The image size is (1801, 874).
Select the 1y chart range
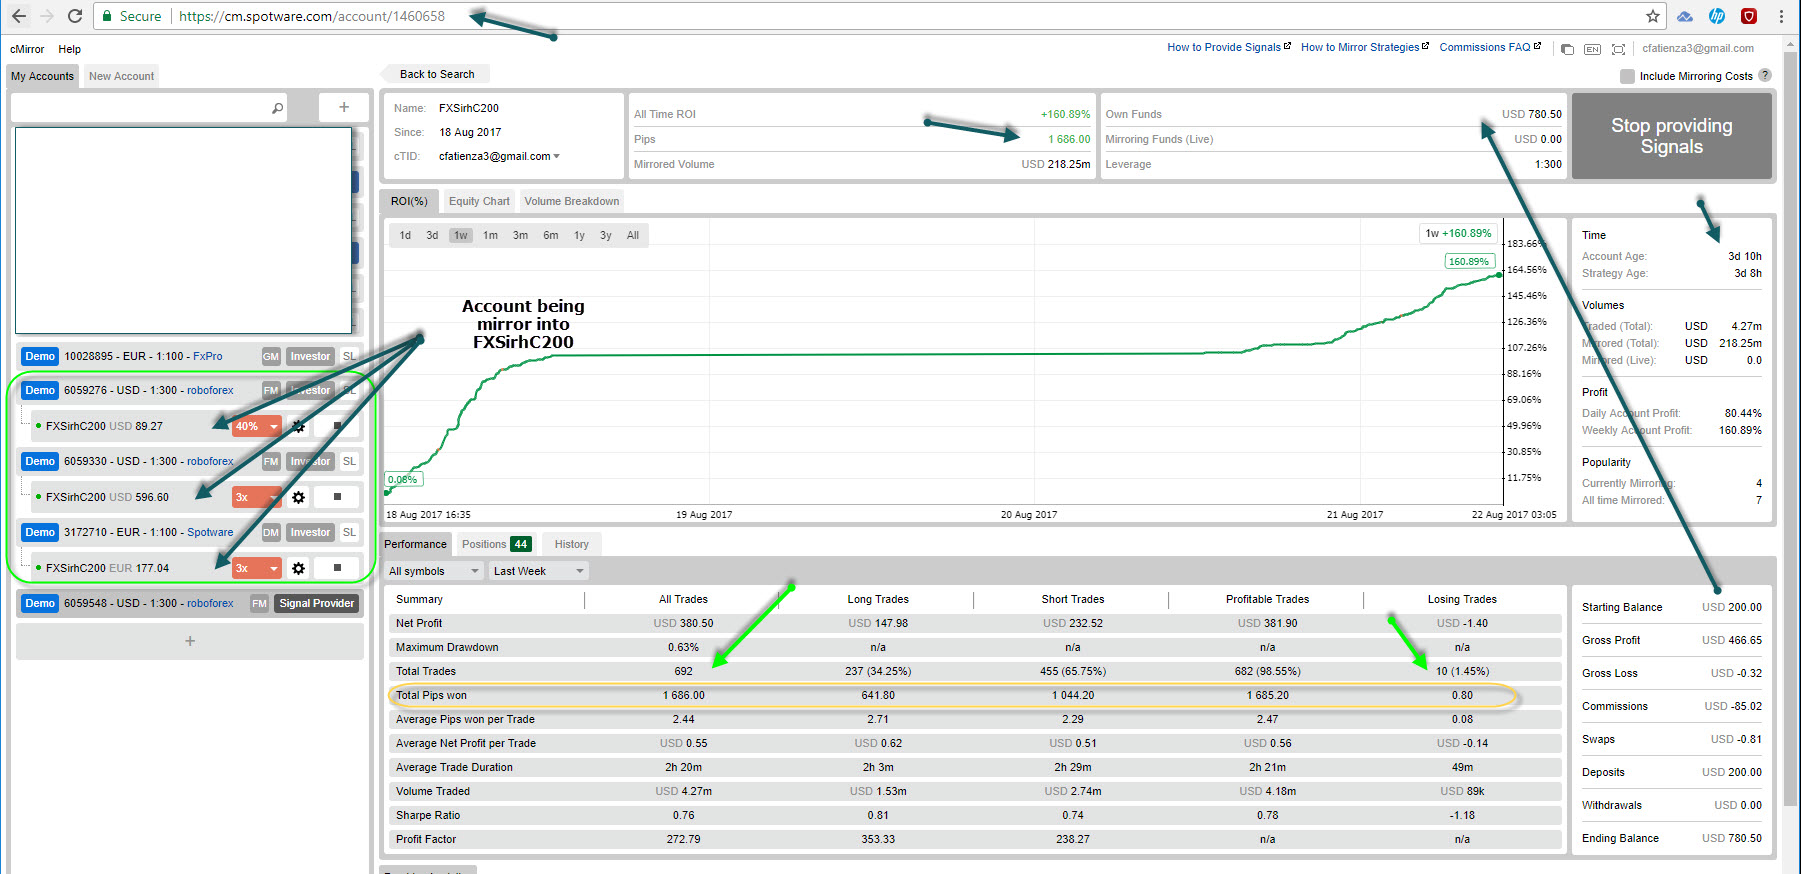coord(579,235)
